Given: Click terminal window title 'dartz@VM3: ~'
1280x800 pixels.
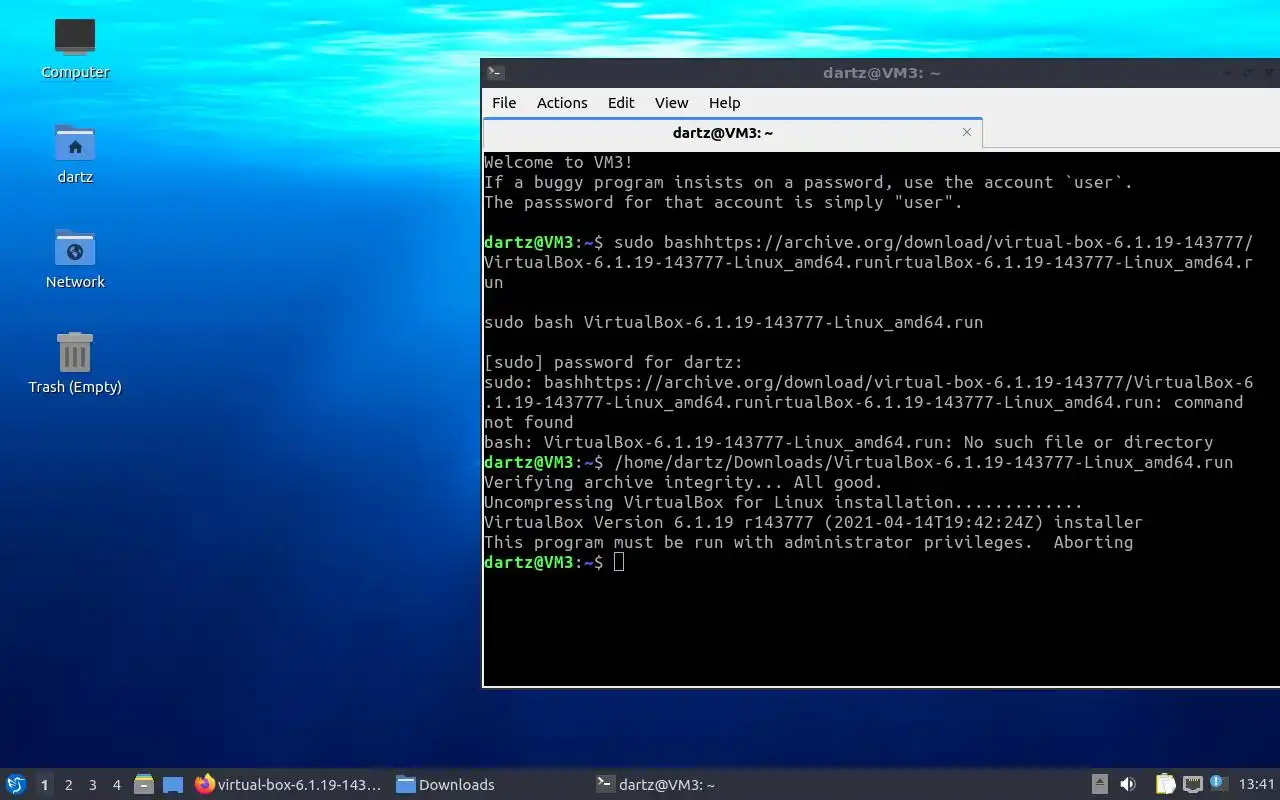Looking at the screenshot, I should (x=881, y=72).
